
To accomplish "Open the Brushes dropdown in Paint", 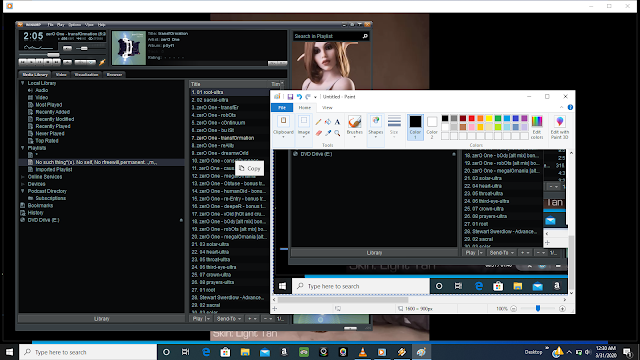I will 354,127.
